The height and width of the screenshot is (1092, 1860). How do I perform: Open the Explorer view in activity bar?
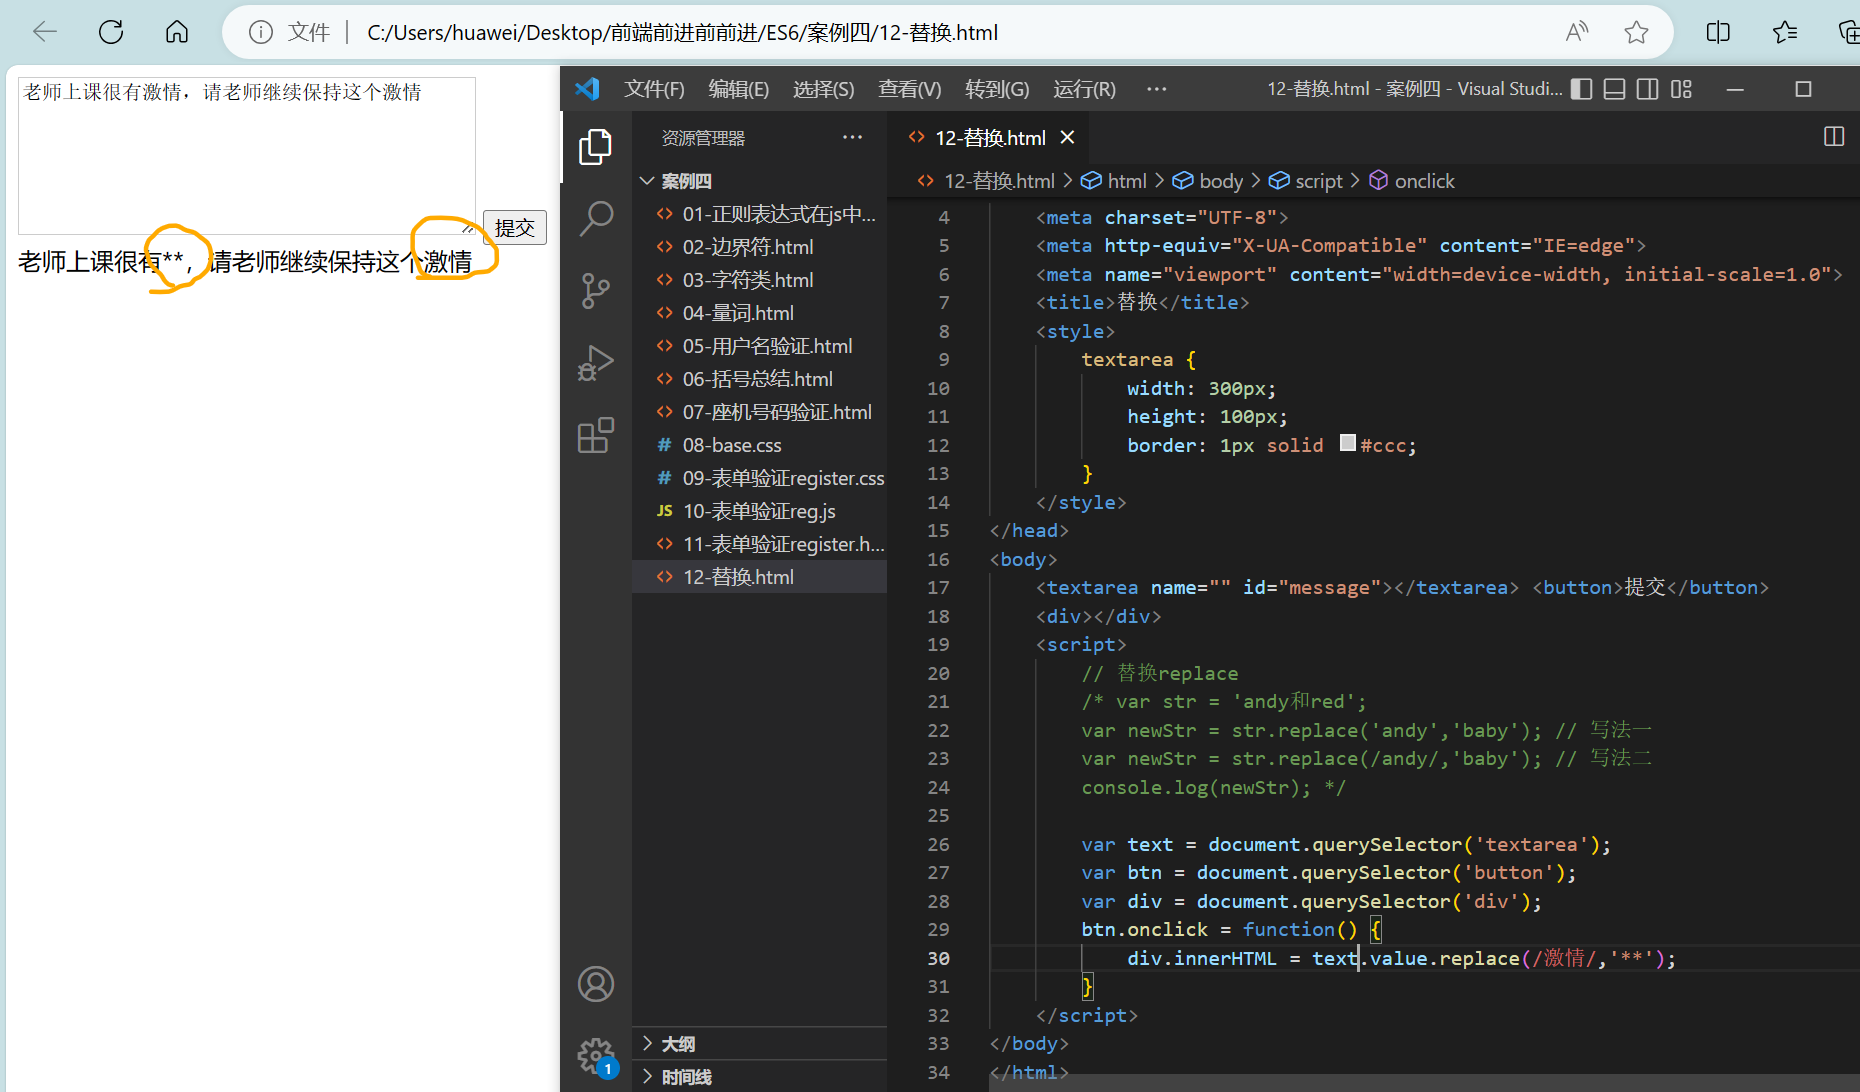(595, 147)
